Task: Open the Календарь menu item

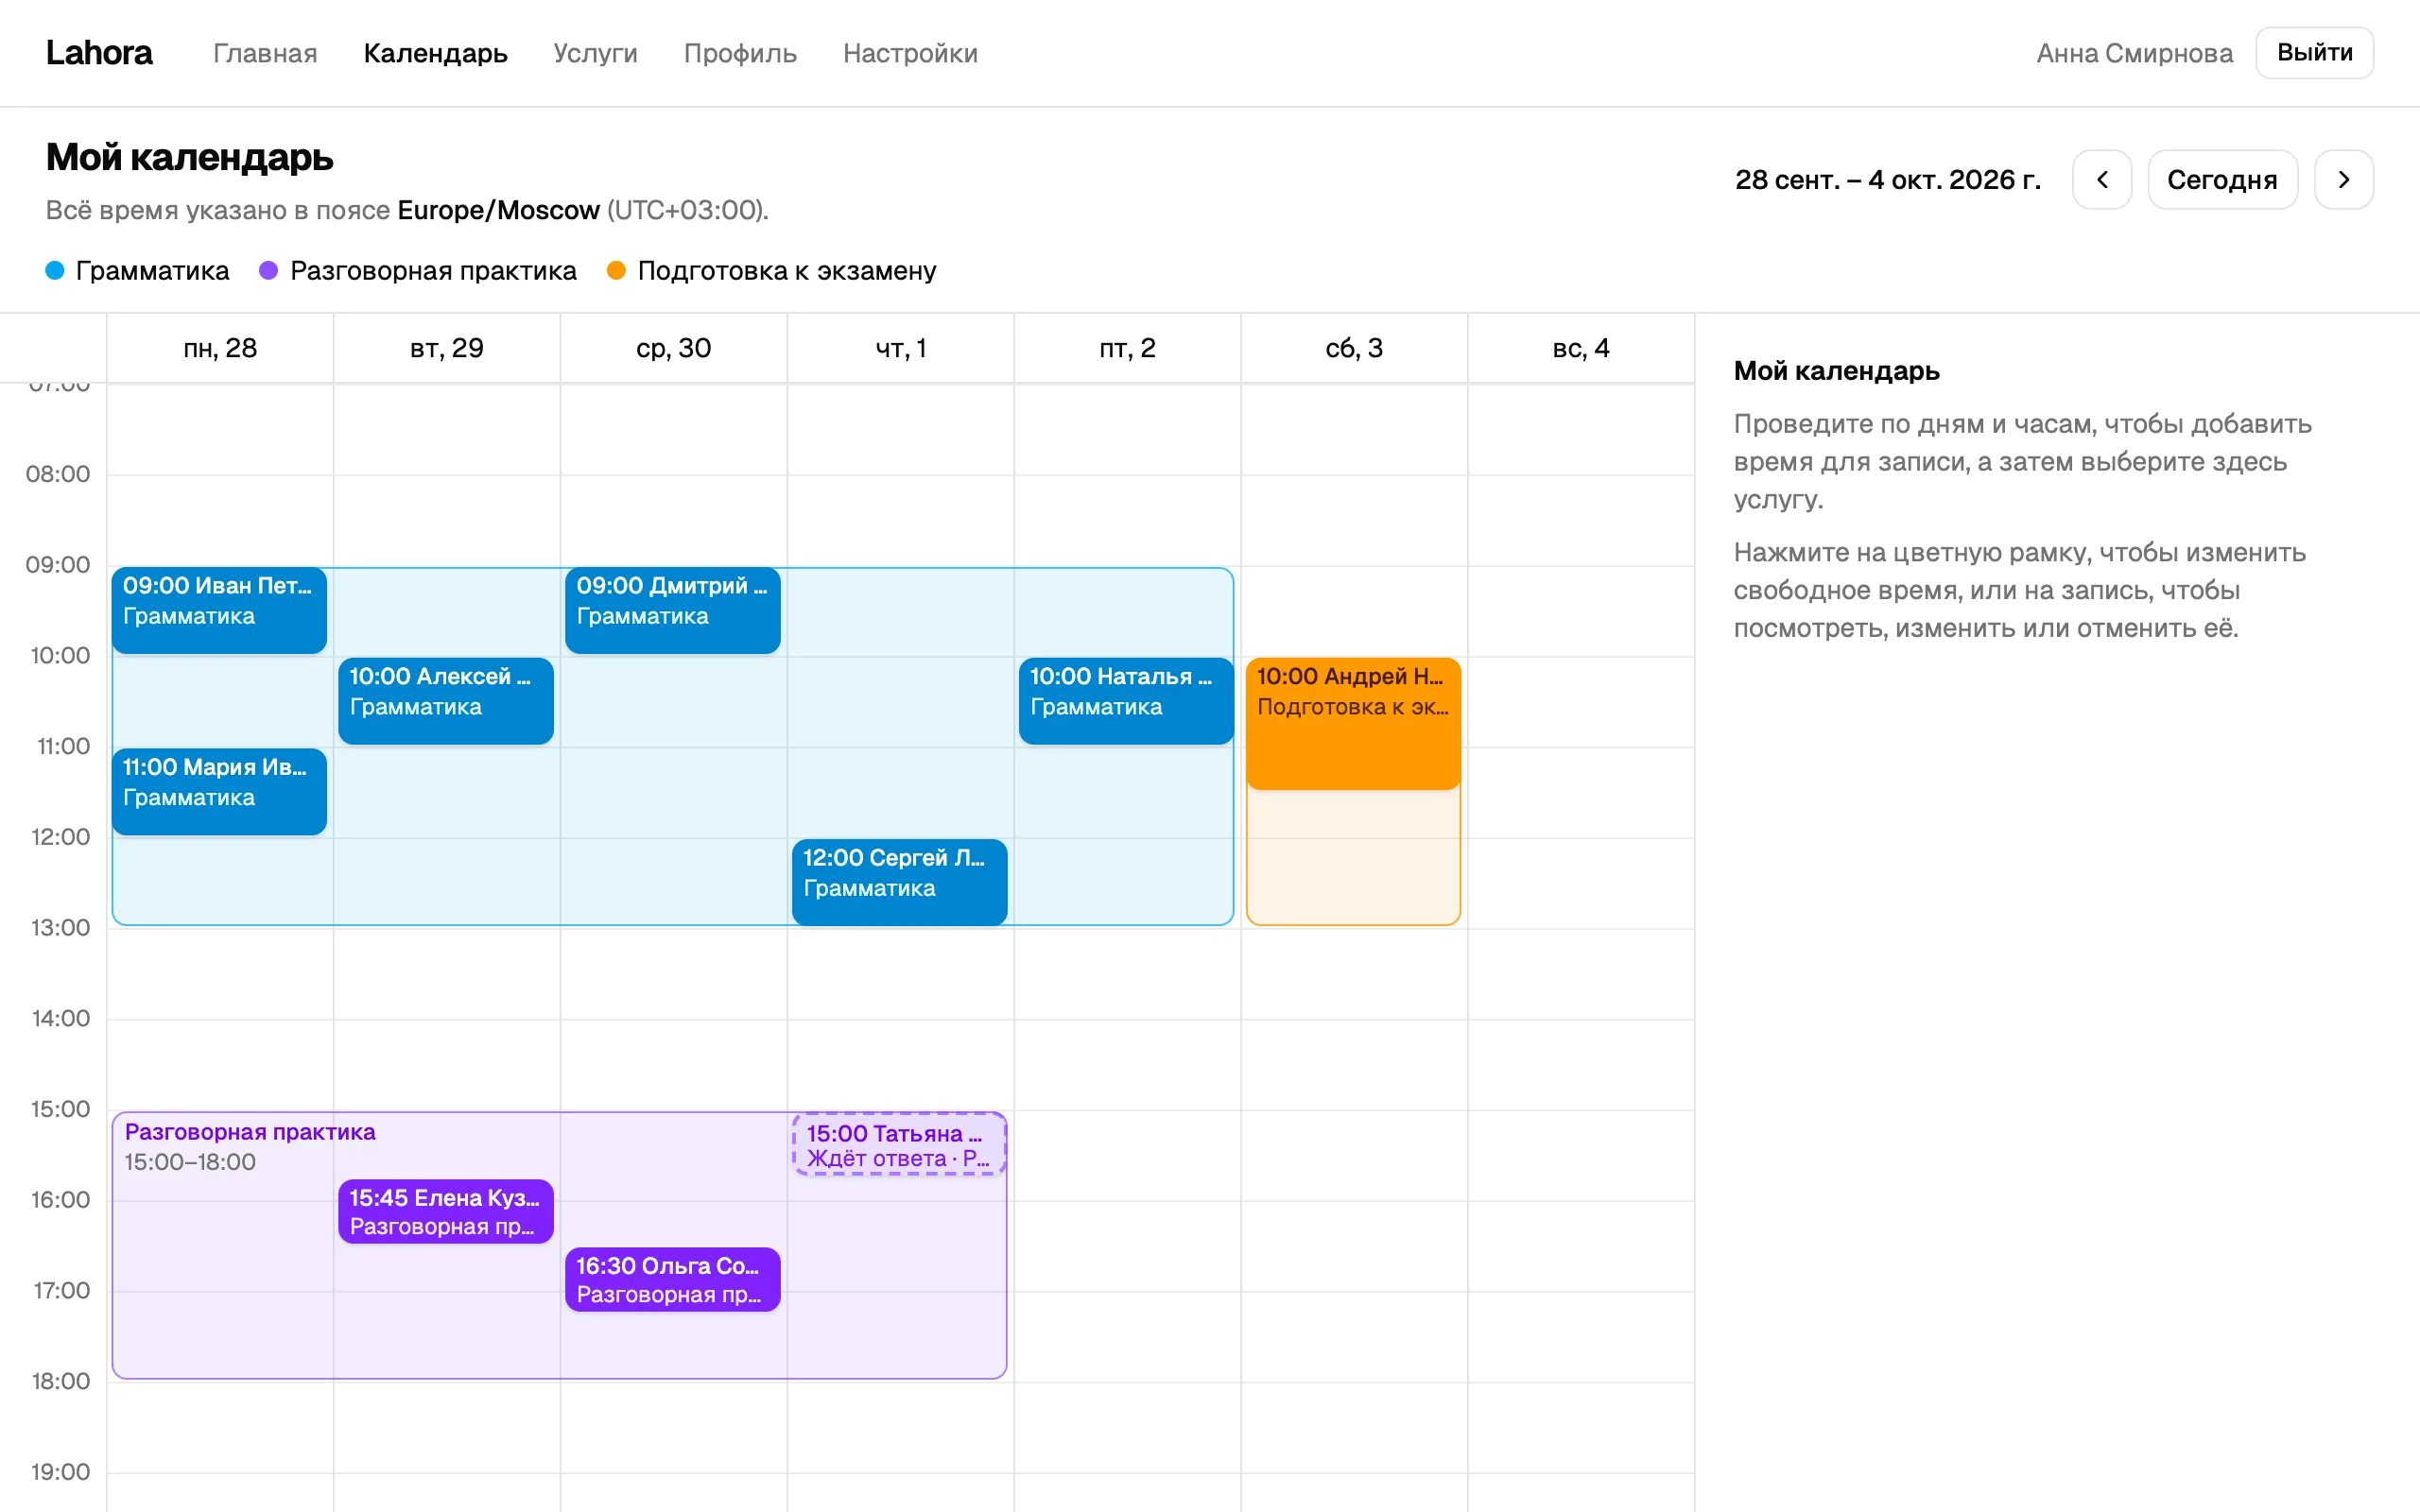Action: (435, 53)
